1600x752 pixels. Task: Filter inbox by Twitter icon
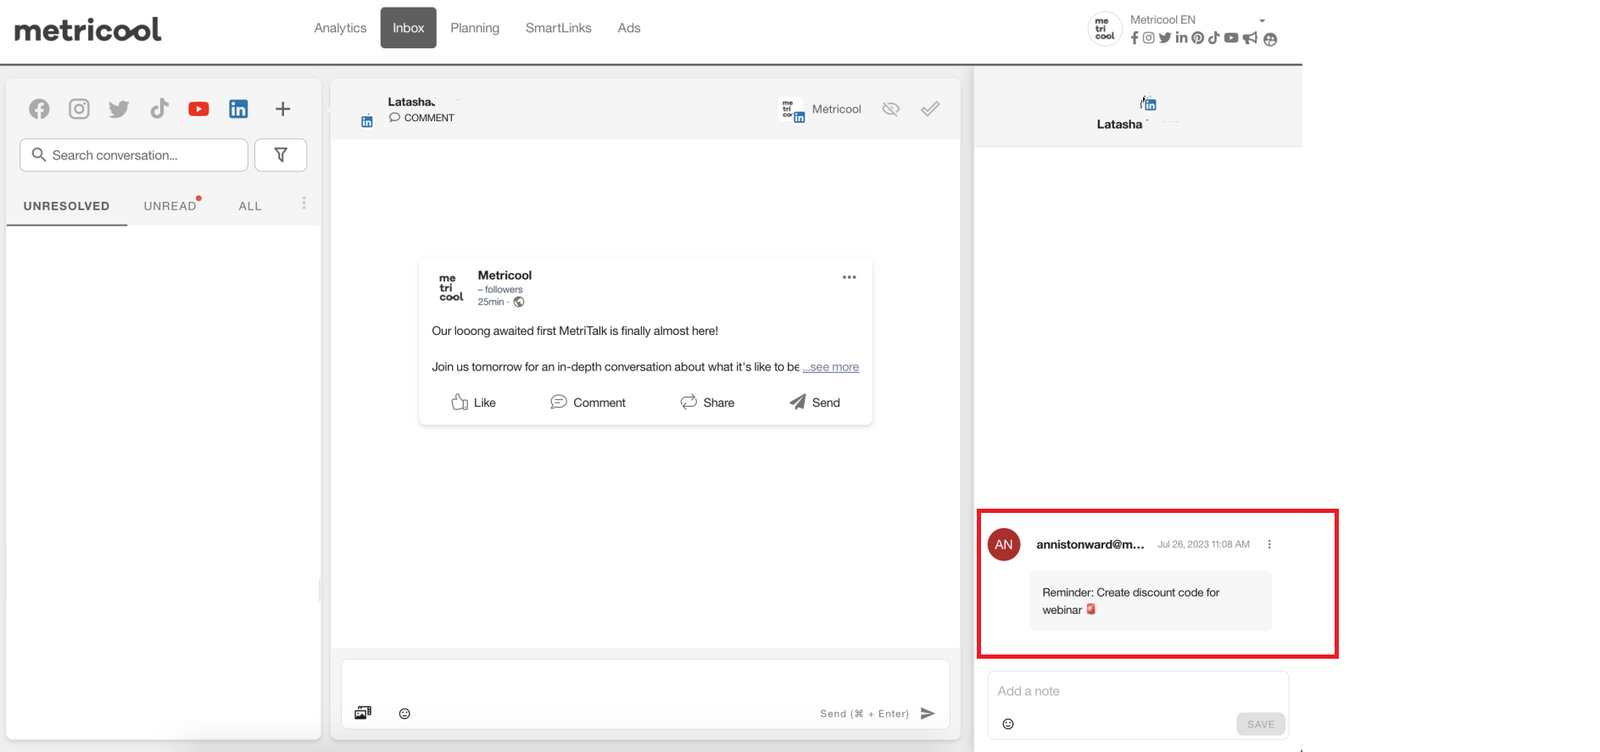[119, 109]
